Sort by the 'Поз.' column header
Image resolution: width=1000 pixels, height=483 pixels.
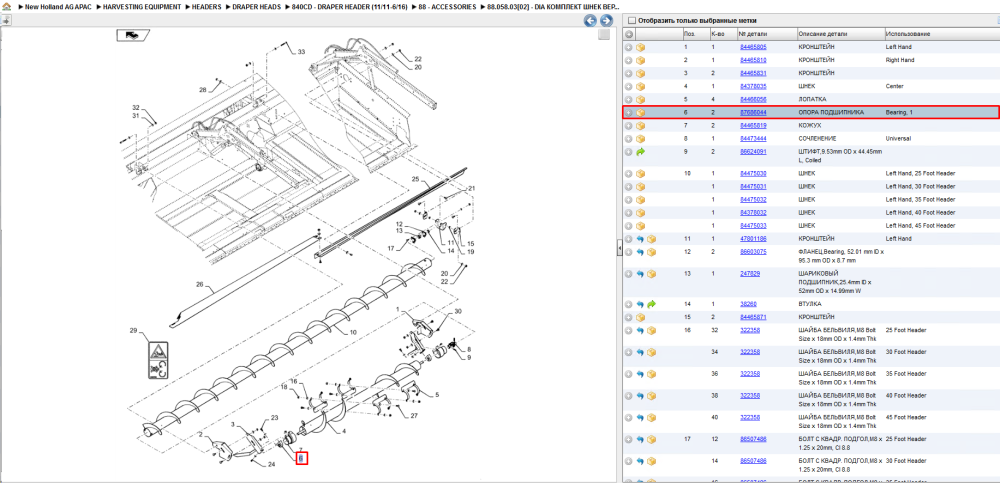coord(689,34)
